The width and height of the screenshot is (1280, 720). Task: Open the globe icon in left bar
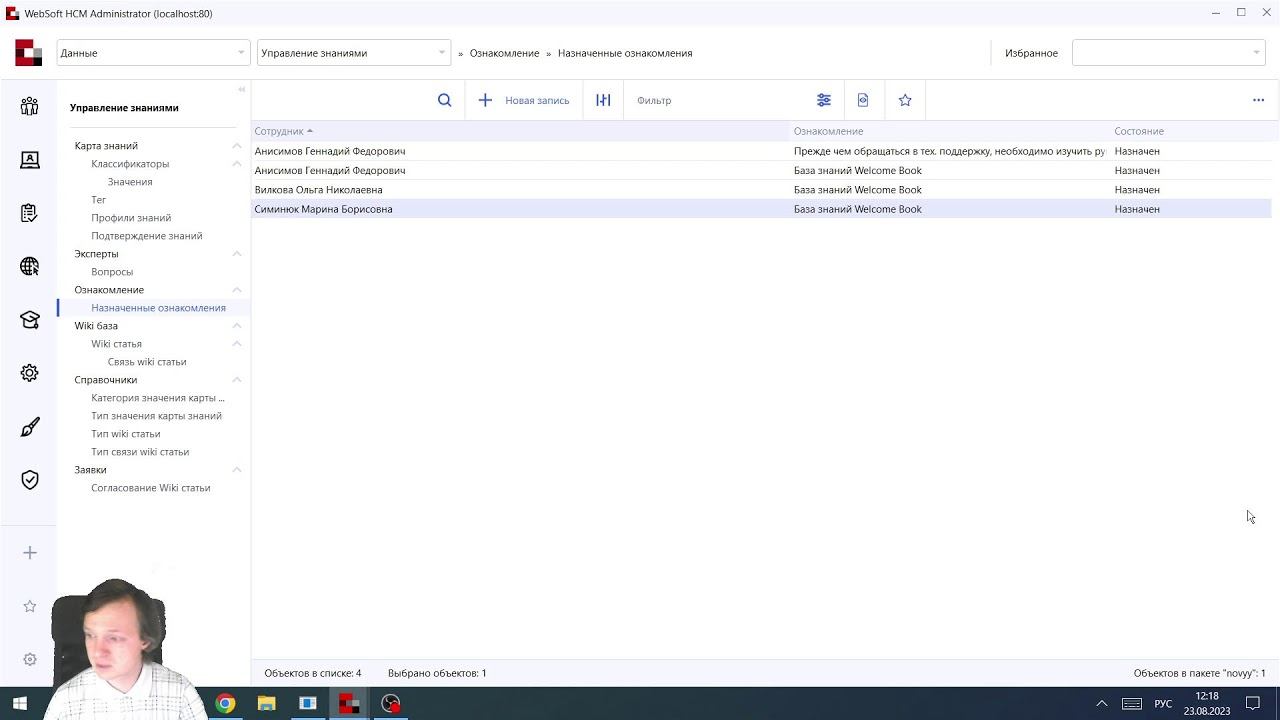coord(30,266)
